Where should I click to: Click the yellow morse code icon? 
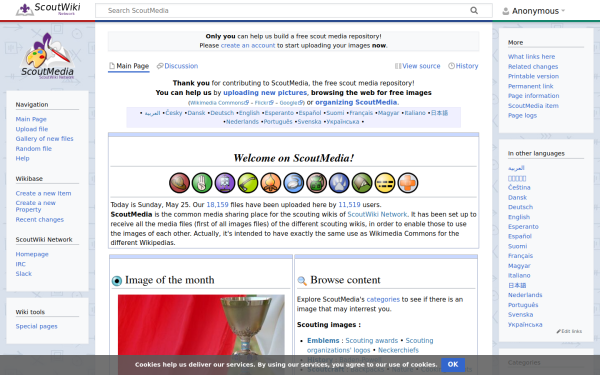tap(385, 183)
